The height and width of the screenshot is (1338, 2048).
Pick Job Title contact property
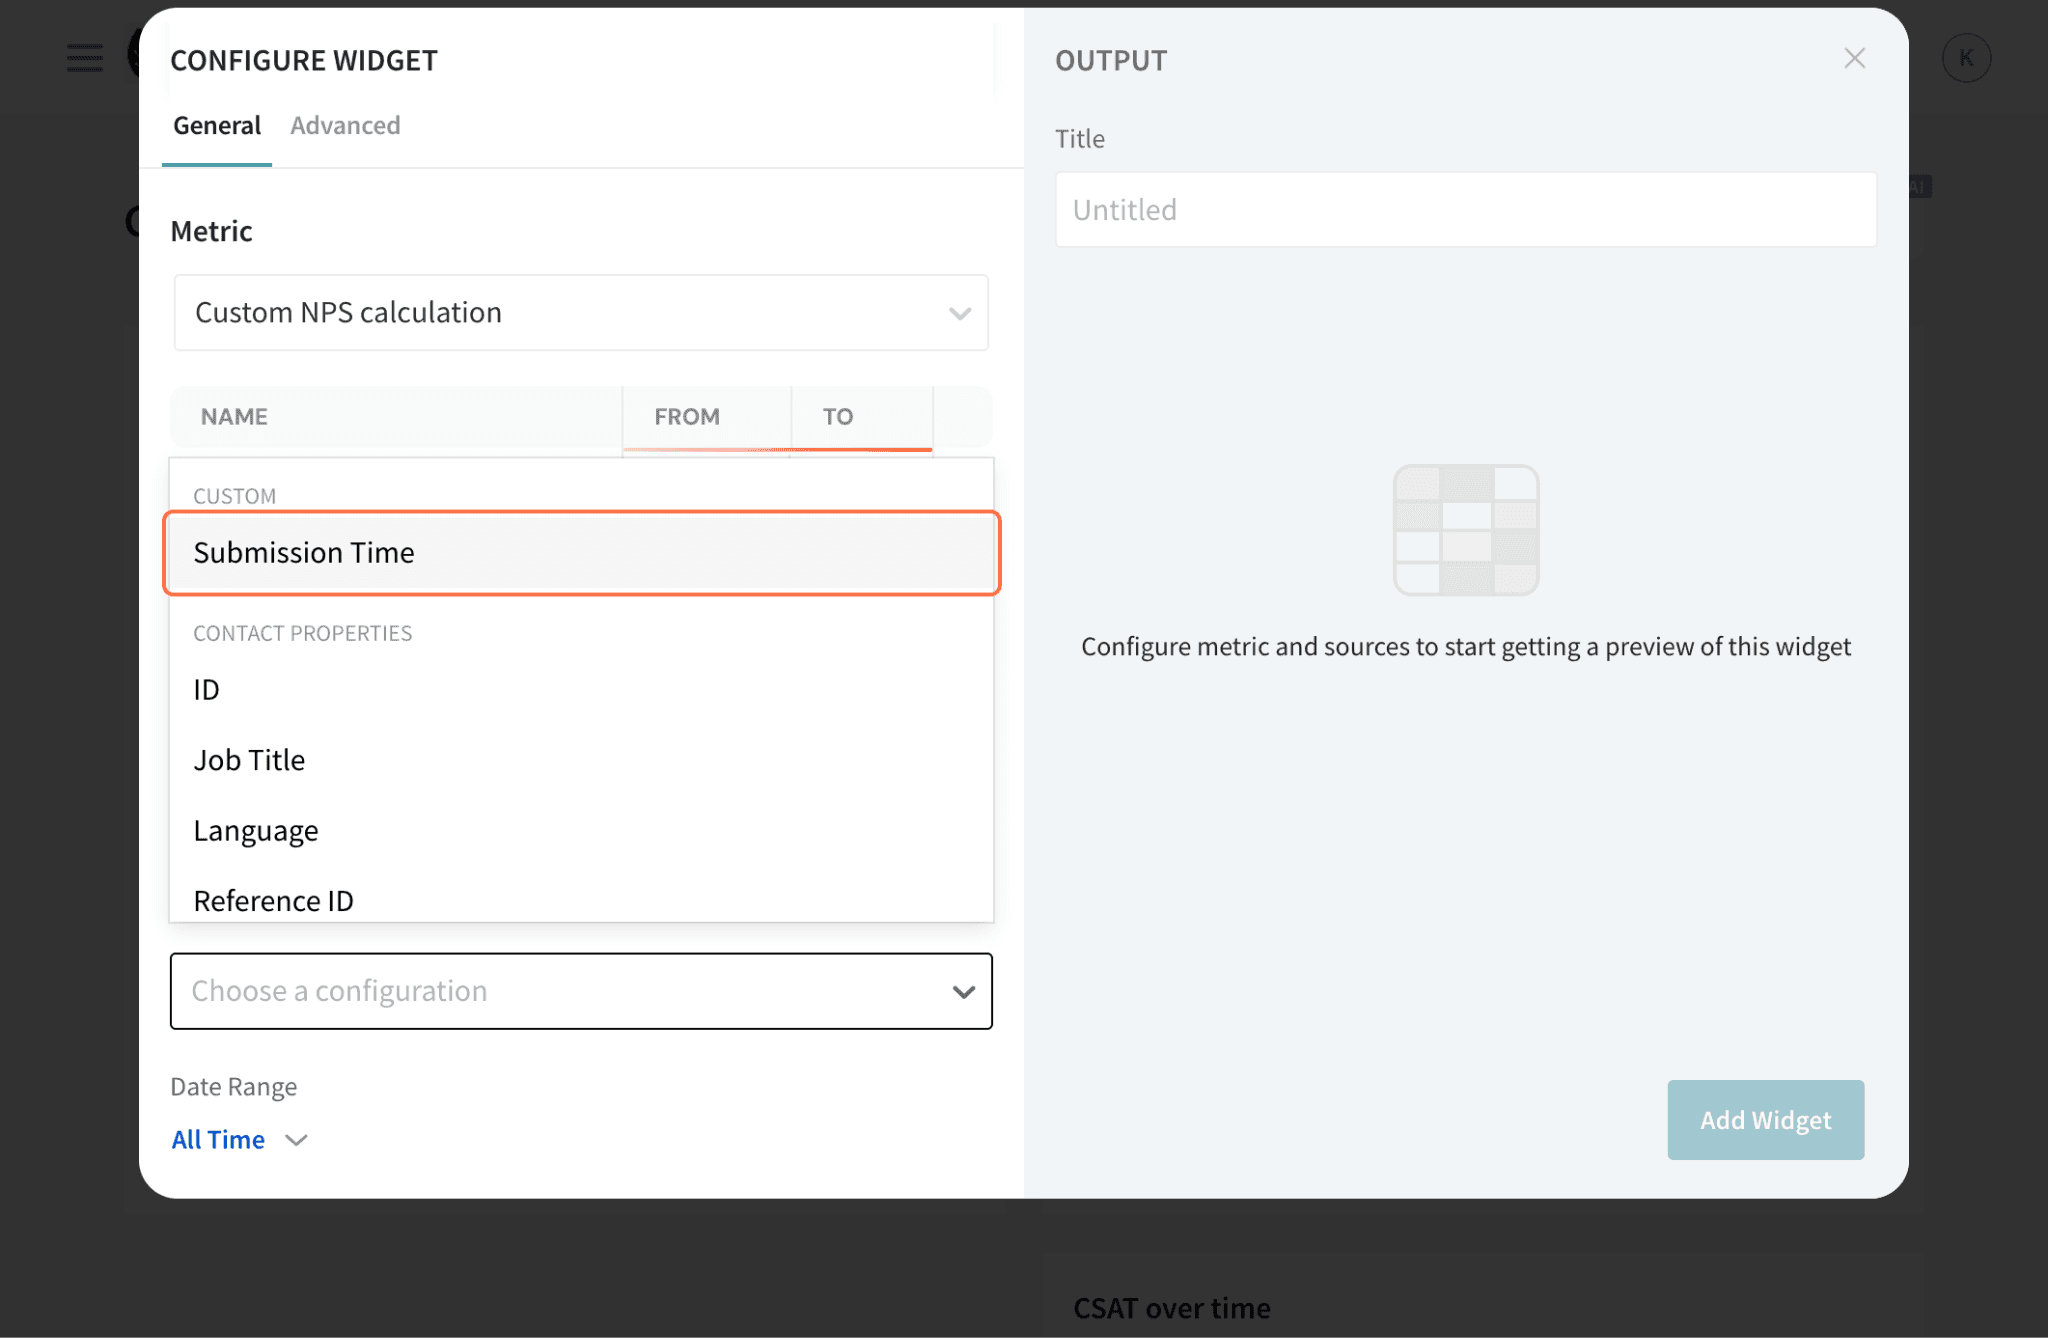pyautogui.click(x=249, y=760)
